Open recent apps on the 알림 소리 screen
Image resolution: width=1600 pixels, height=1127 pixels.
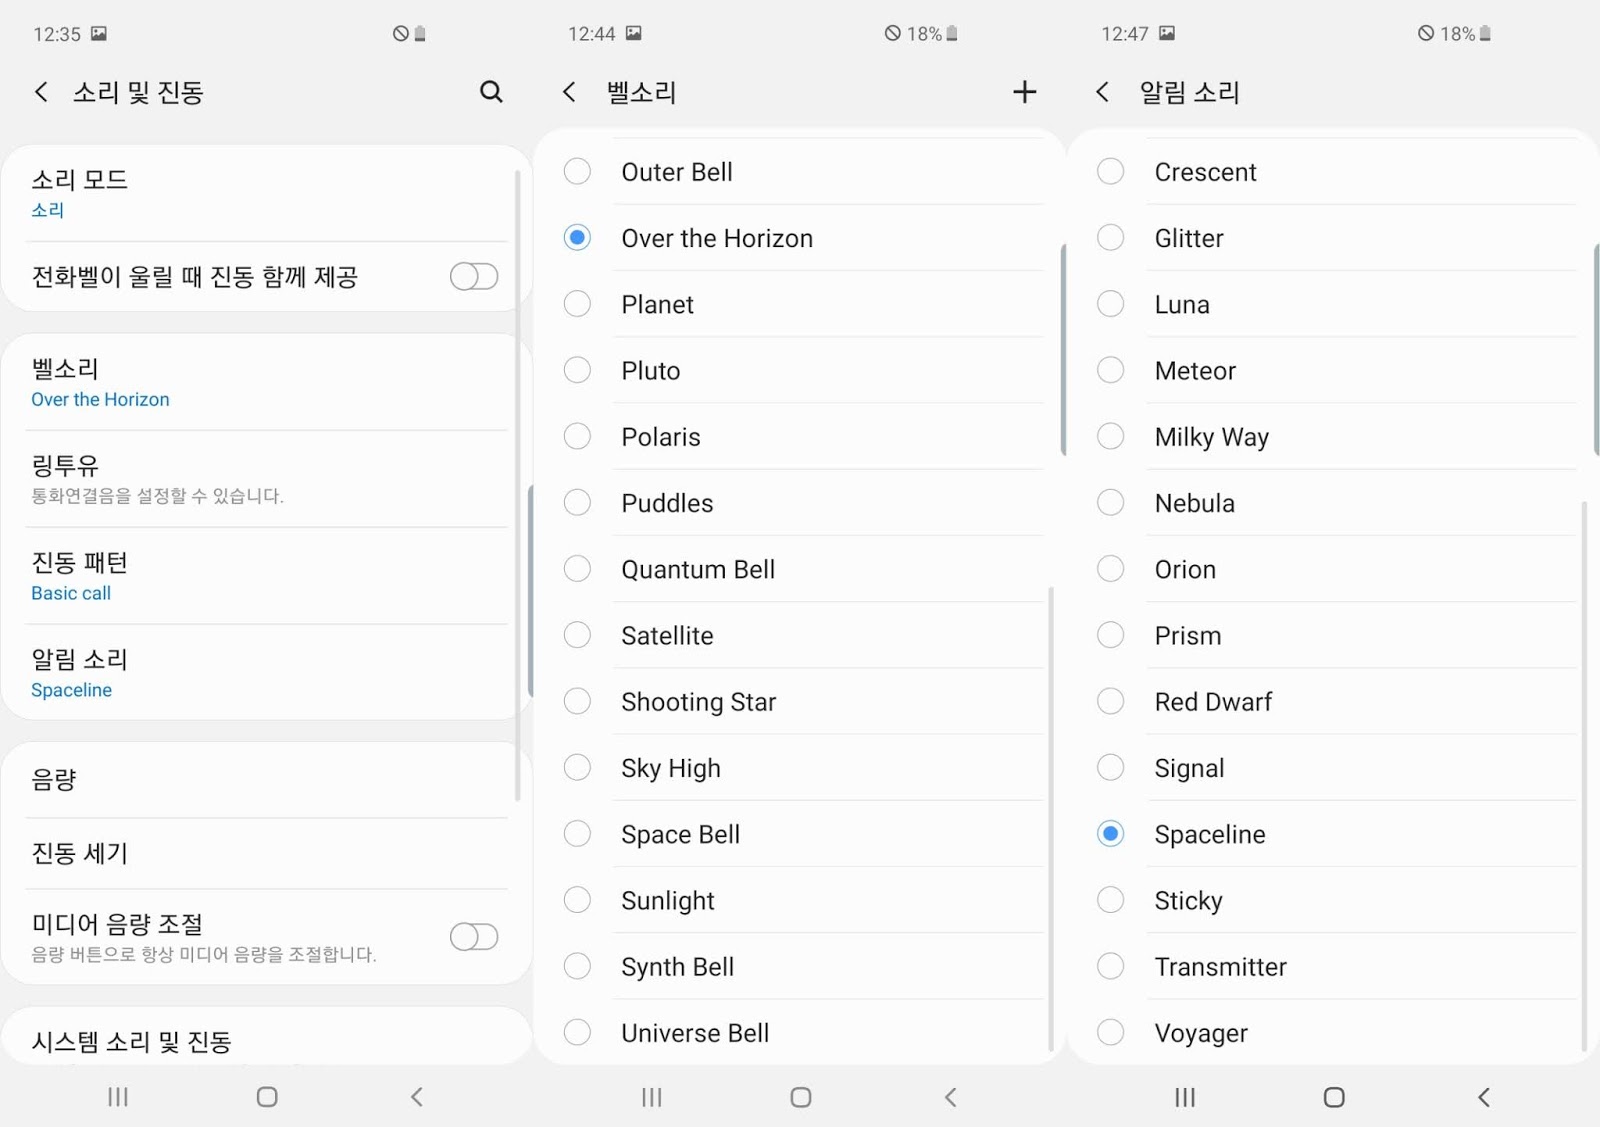[1185, 1097]
